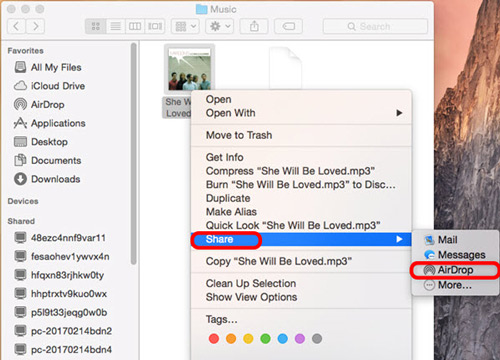The height and width of the screenshot is (360, 500).
Task: Switch to column view
Action: pos(135,26)
